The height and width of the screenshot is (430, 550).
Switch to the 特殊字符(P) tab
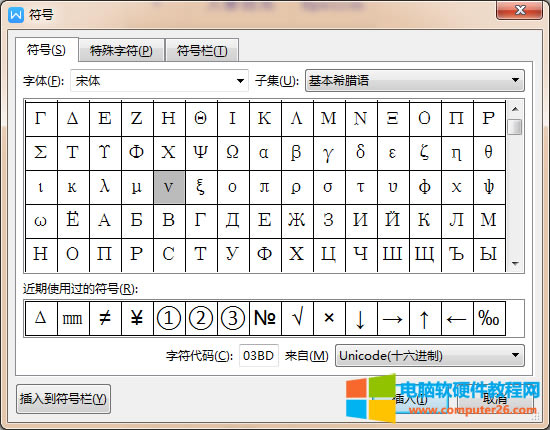click(121, 51)
